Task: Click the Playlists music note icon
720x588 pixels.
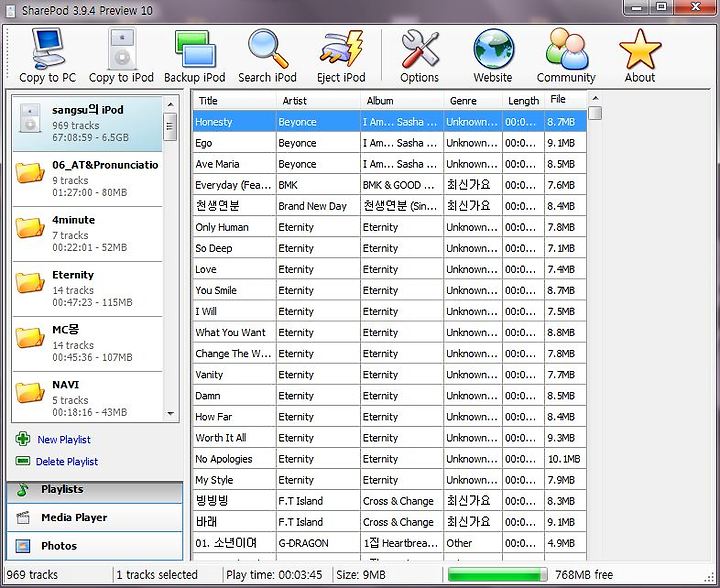Action: pos(22,489)
